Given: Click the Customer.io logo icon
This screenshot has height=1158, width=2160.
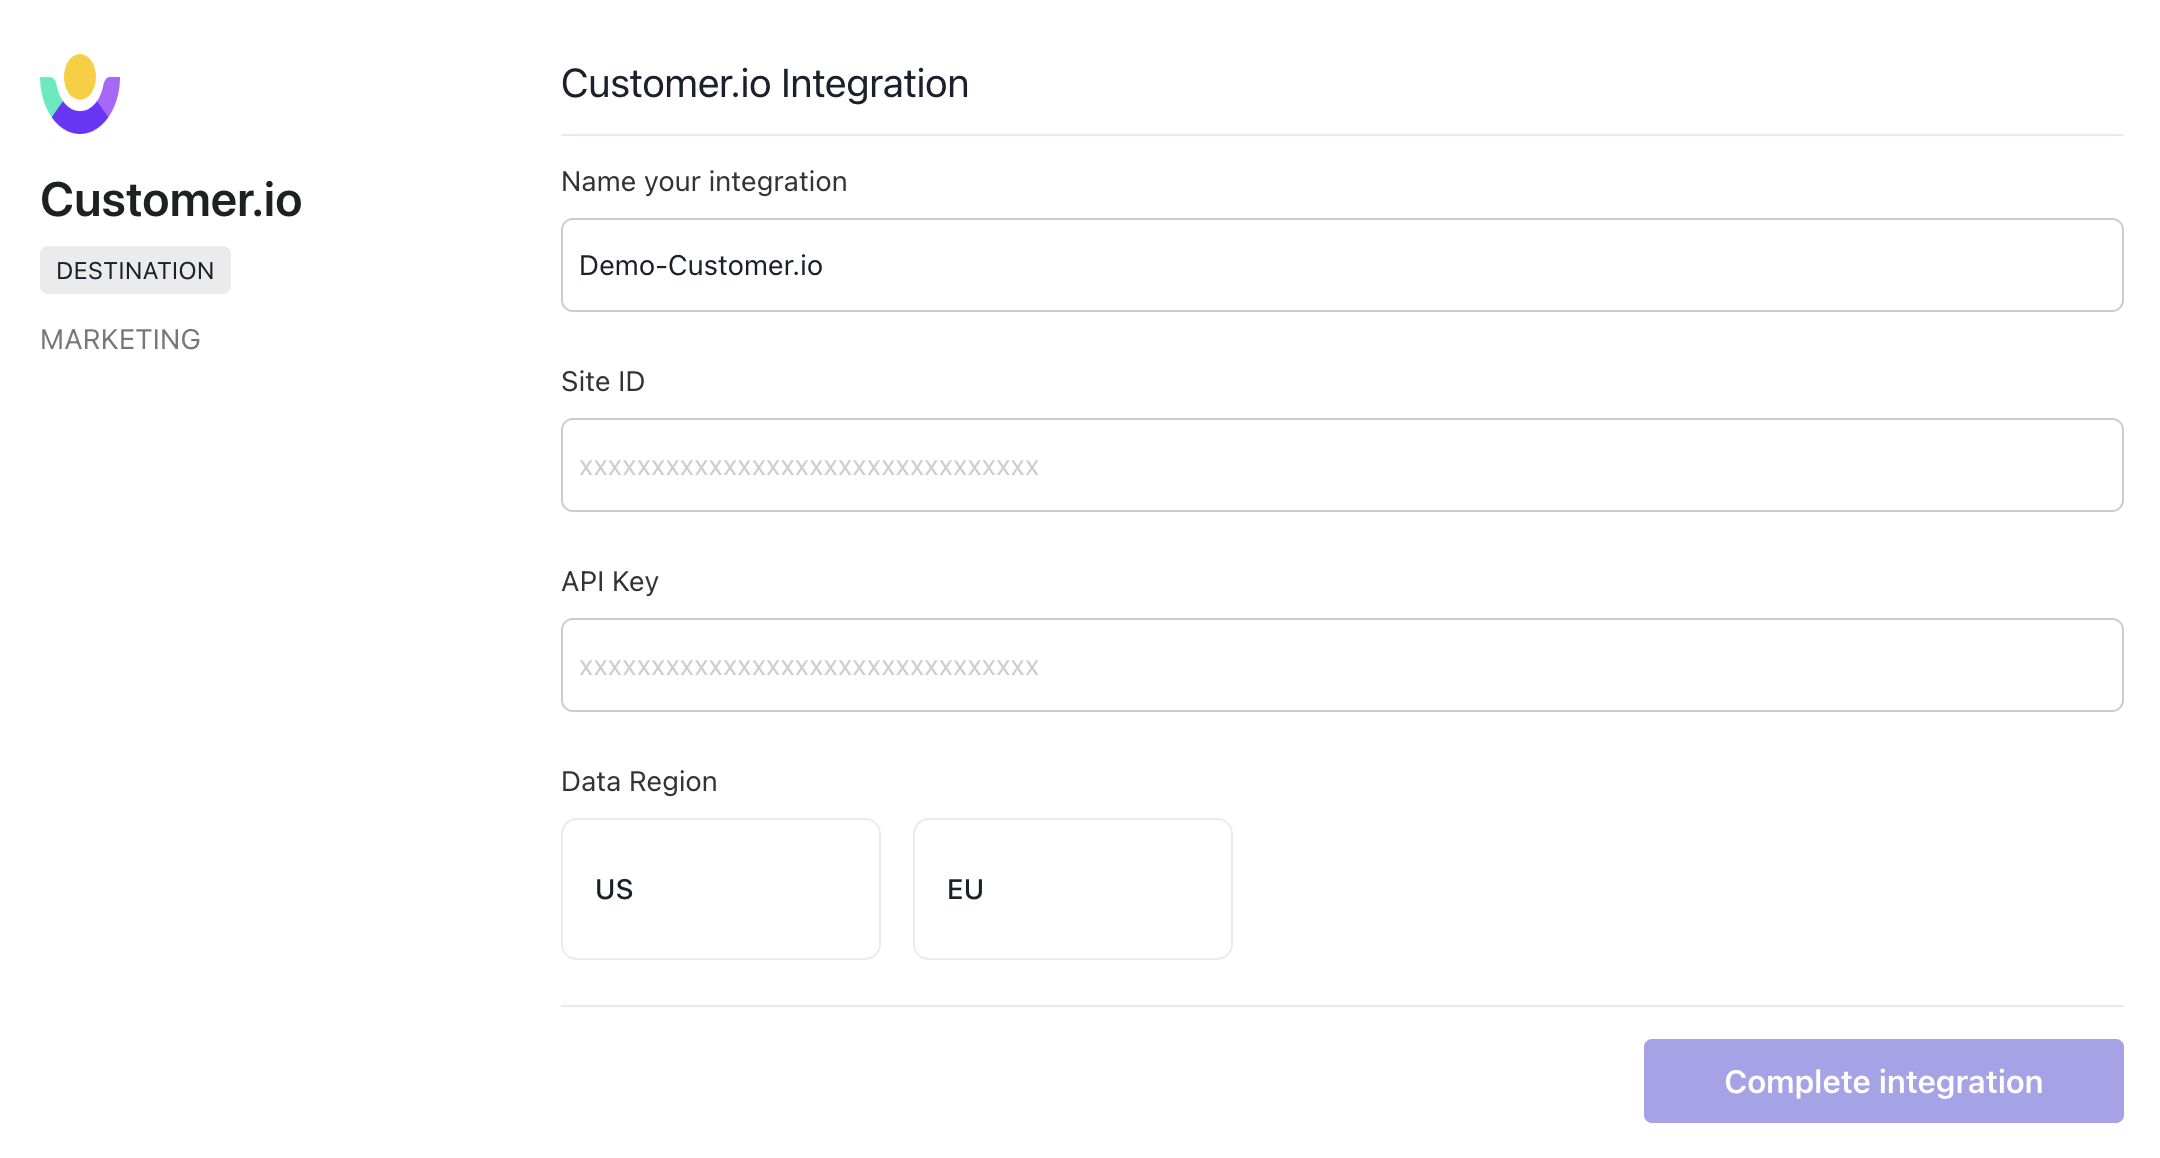Looking at the screenshot, I should pos(80,94).
